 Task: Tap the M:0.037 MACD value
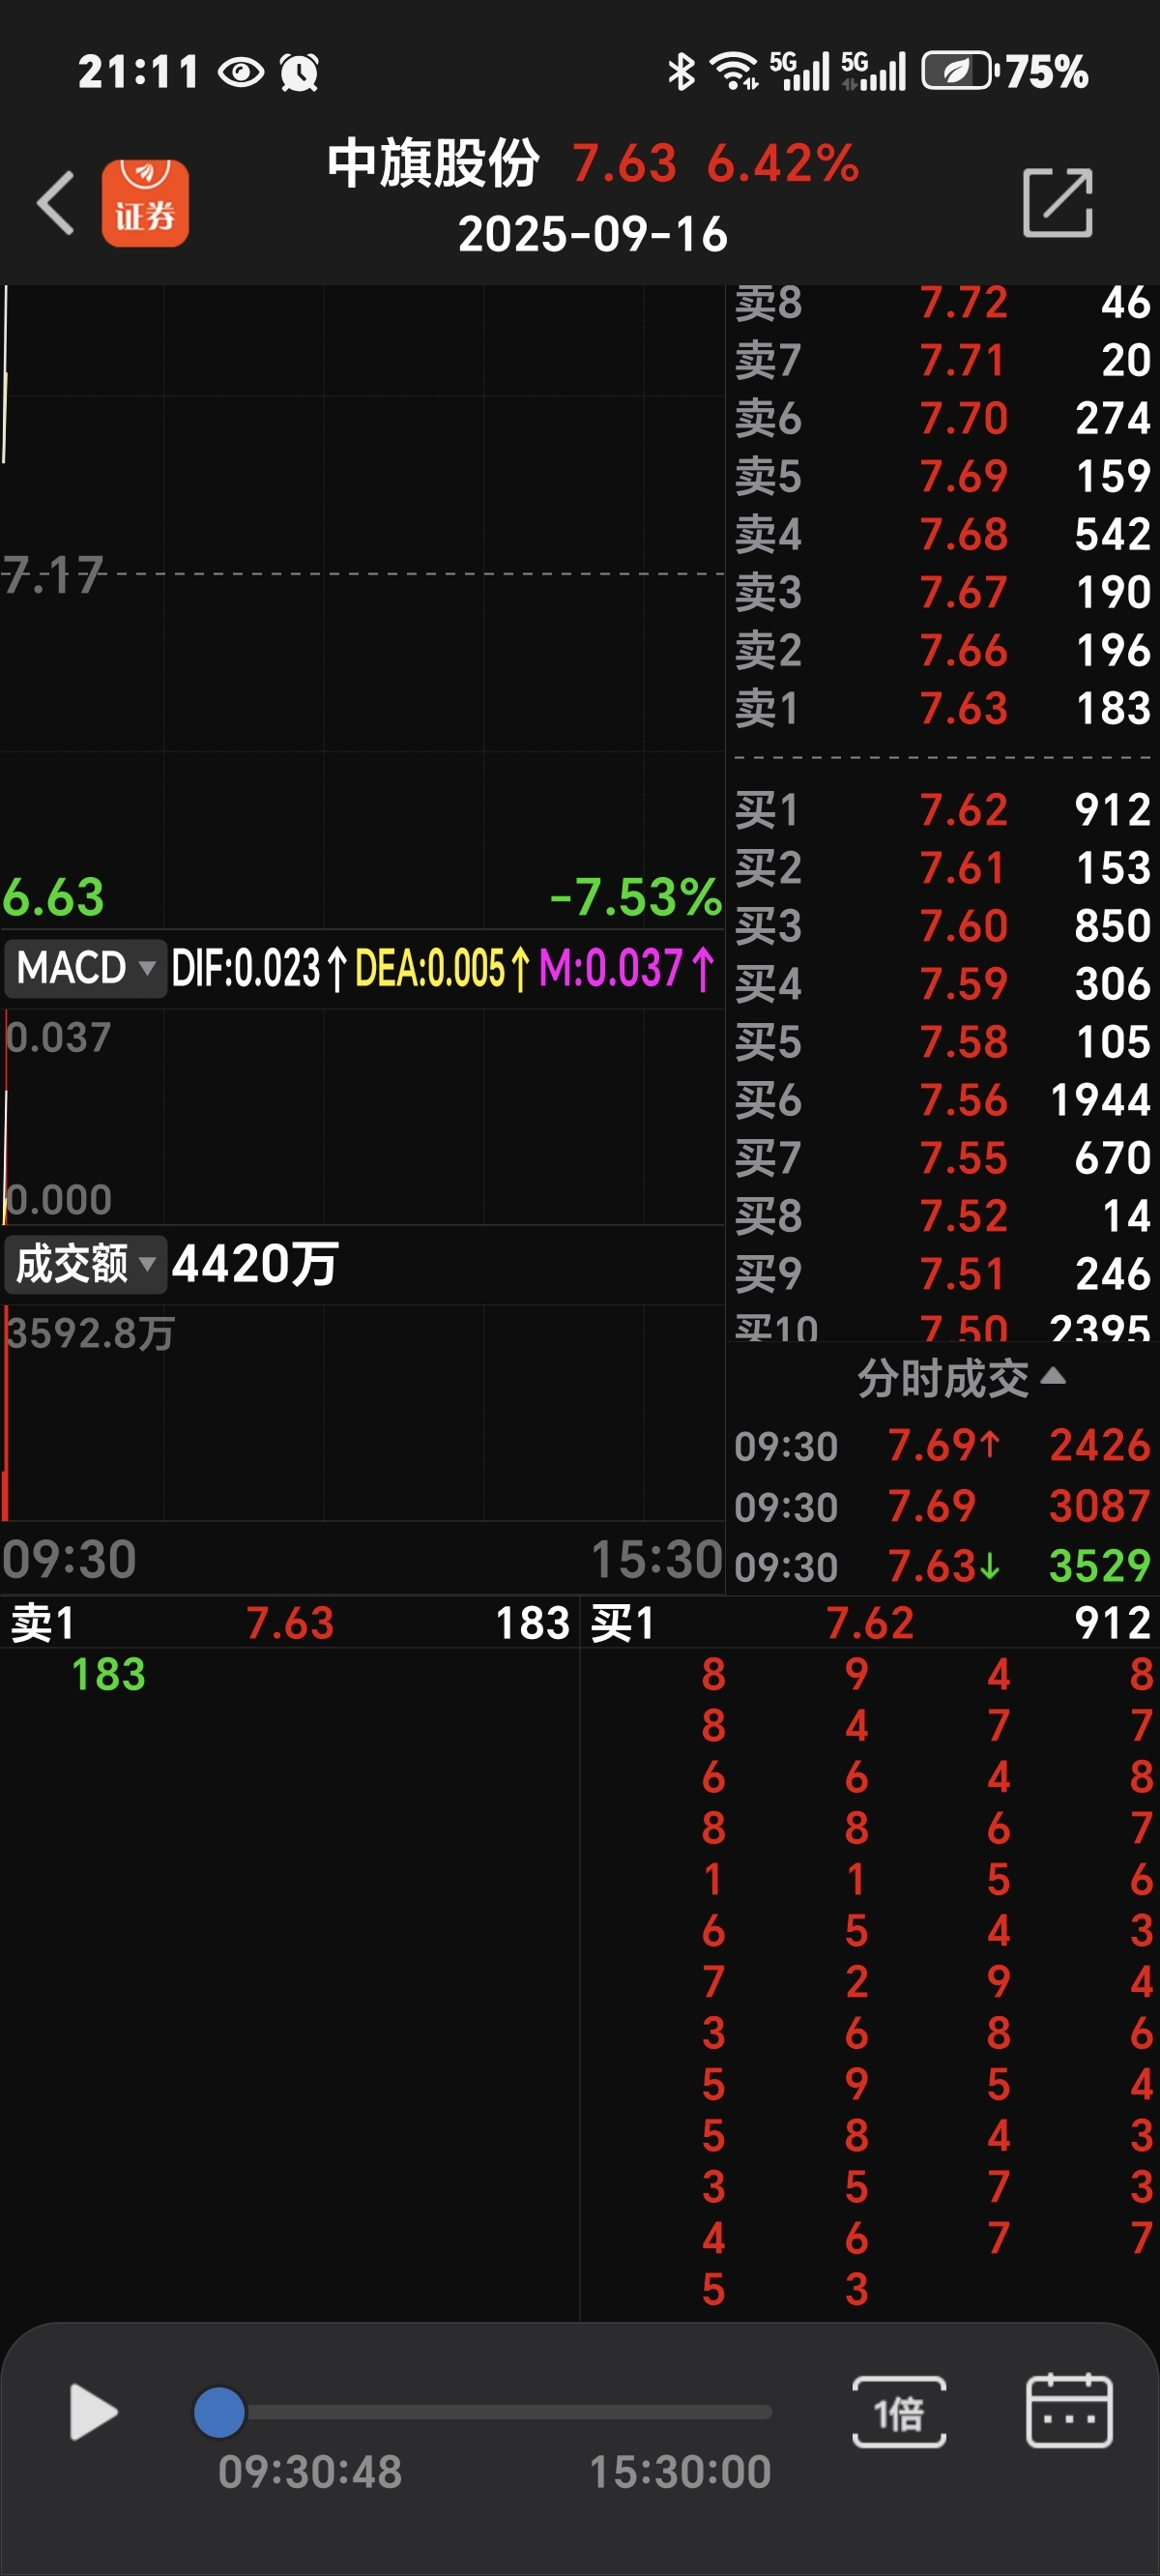[627, 968]
